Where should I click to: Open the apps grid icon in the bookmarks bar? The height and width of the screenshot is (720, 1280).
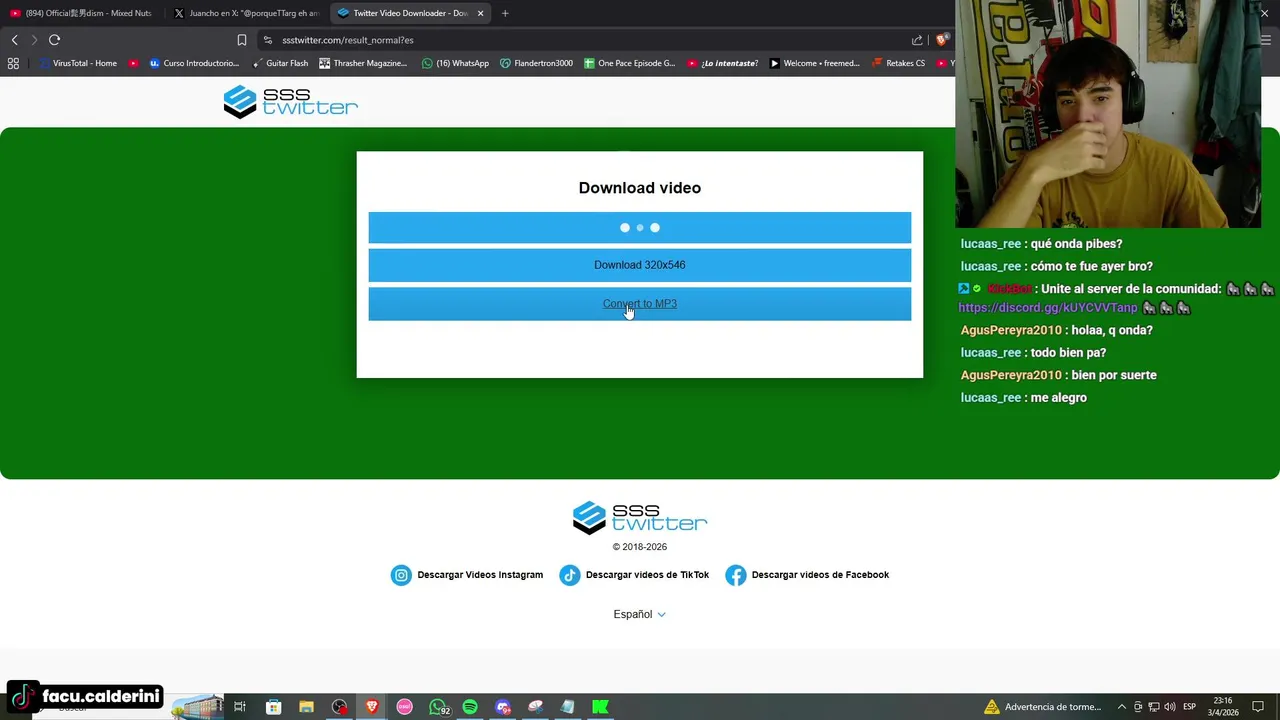13,63
